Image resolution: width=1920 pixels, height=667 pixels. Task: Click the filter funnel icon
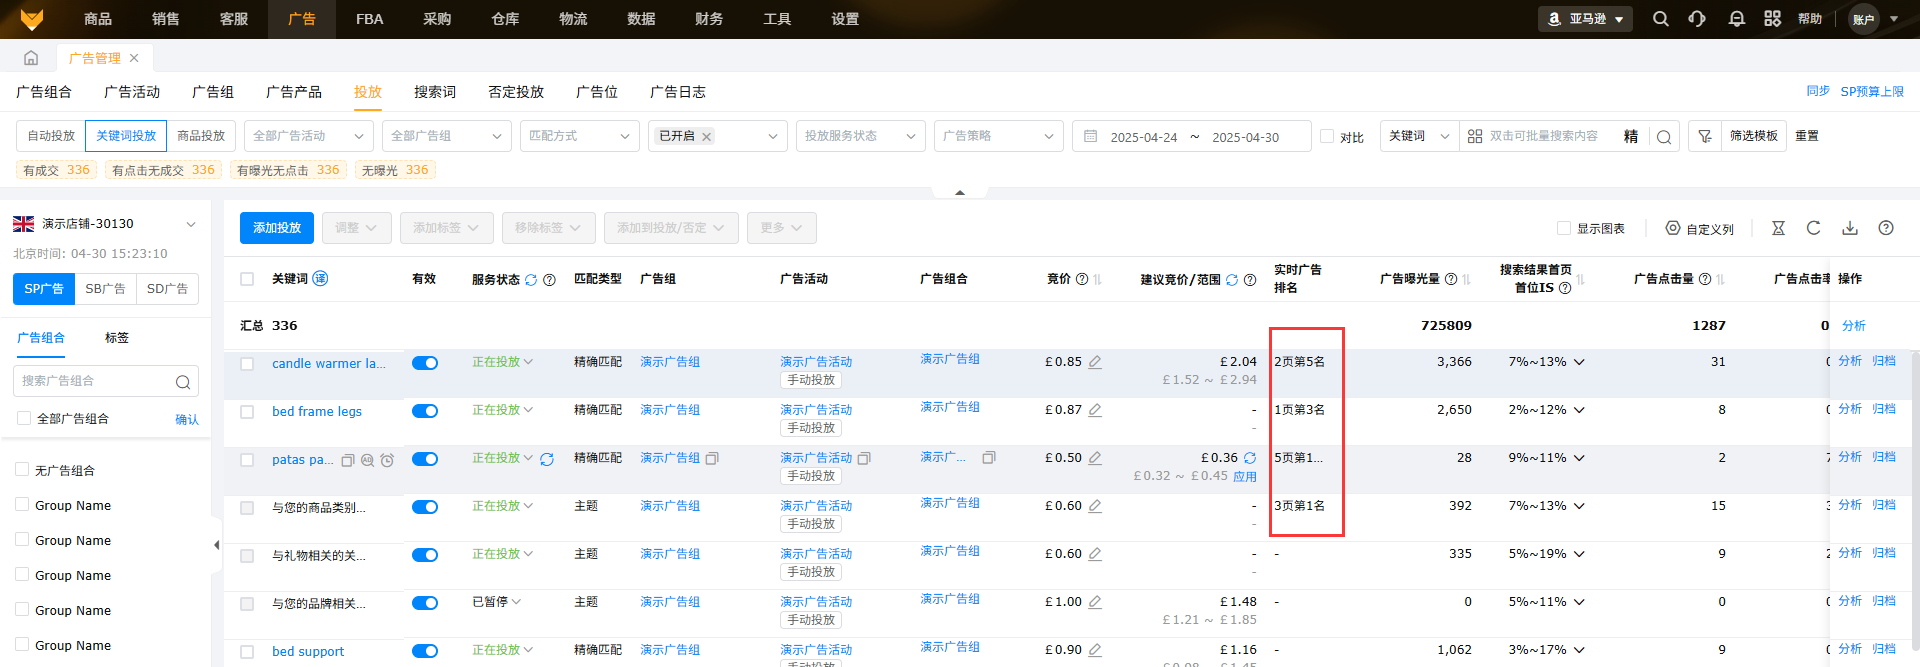1705,136
